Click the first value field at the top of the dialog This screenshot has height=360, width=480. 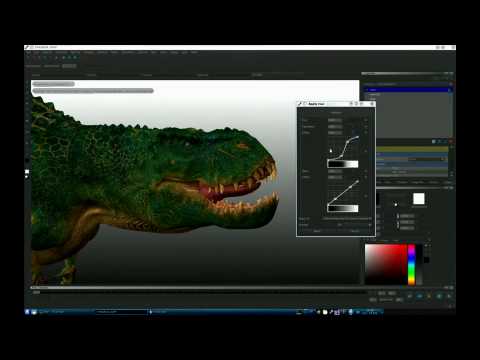click(x=335, y=120)
